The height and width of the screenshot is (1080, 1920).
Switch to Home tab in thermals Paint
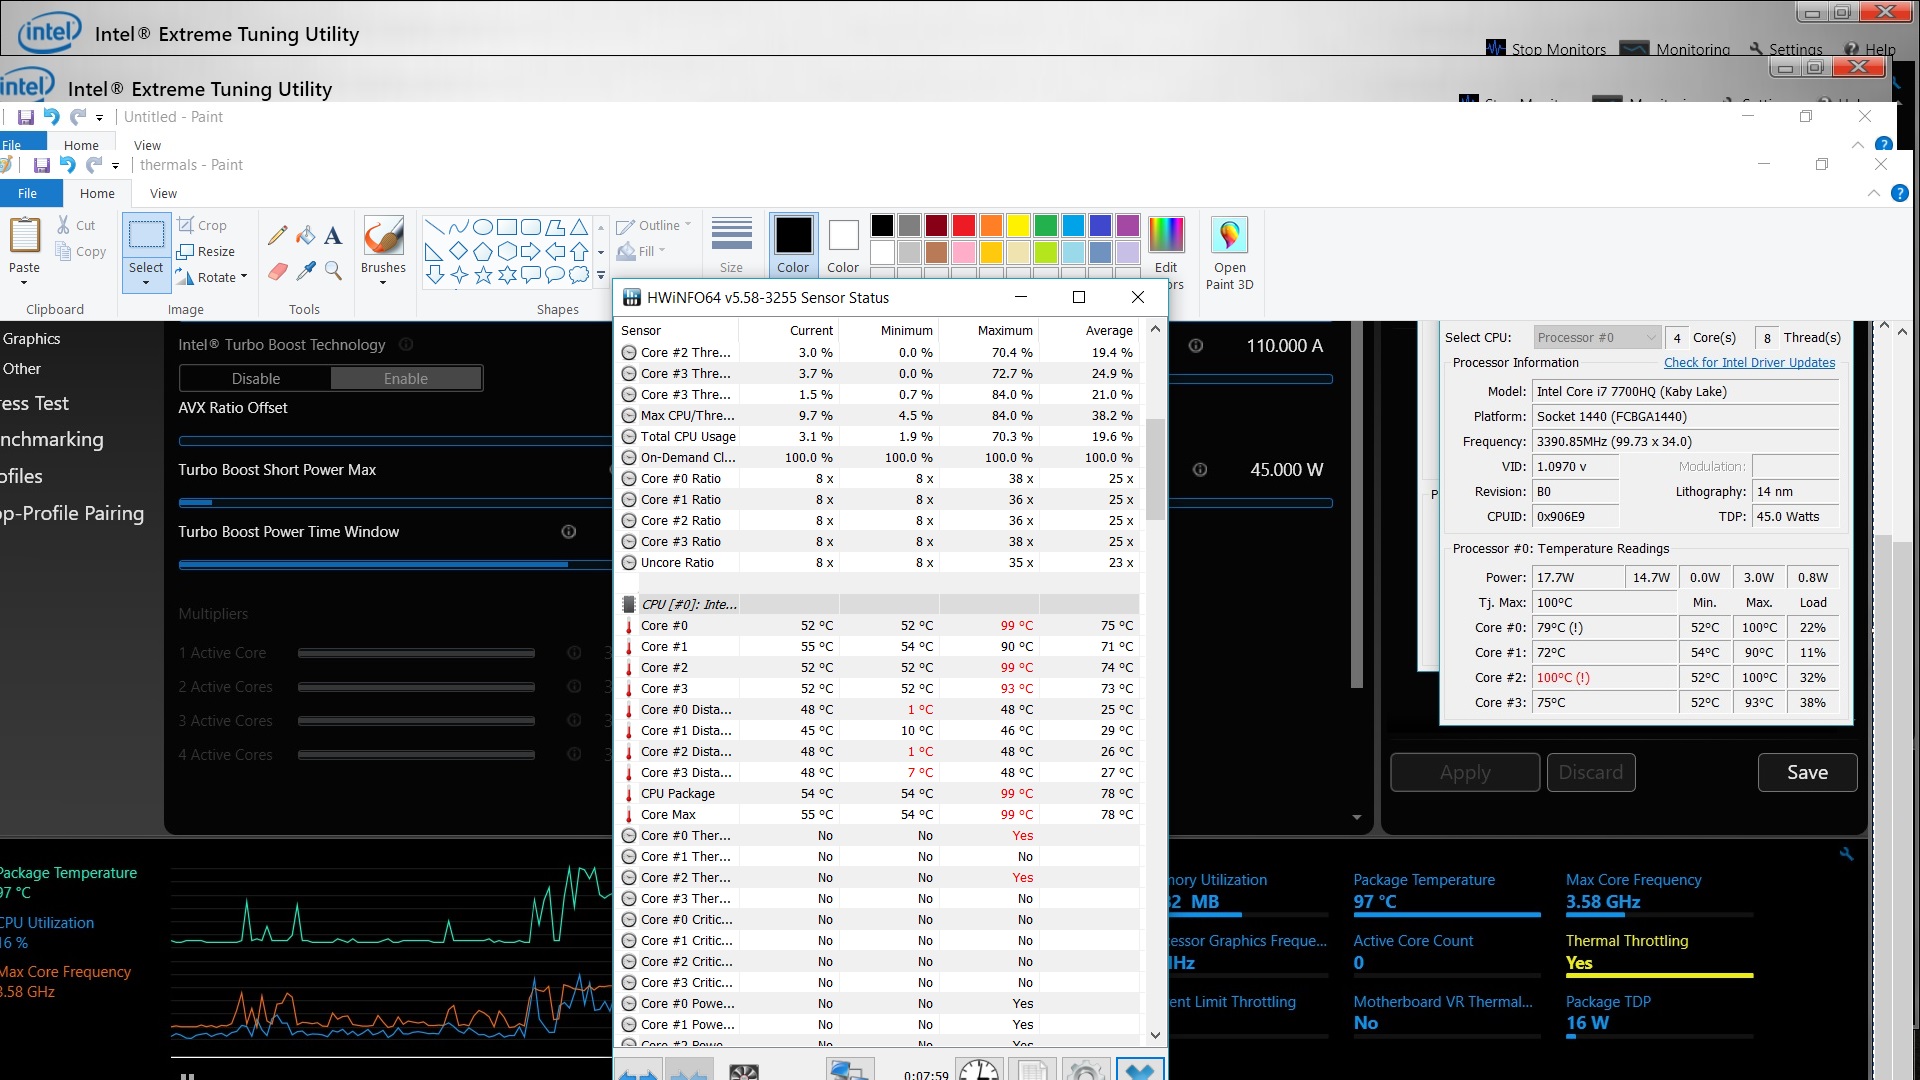click(97, 193)
